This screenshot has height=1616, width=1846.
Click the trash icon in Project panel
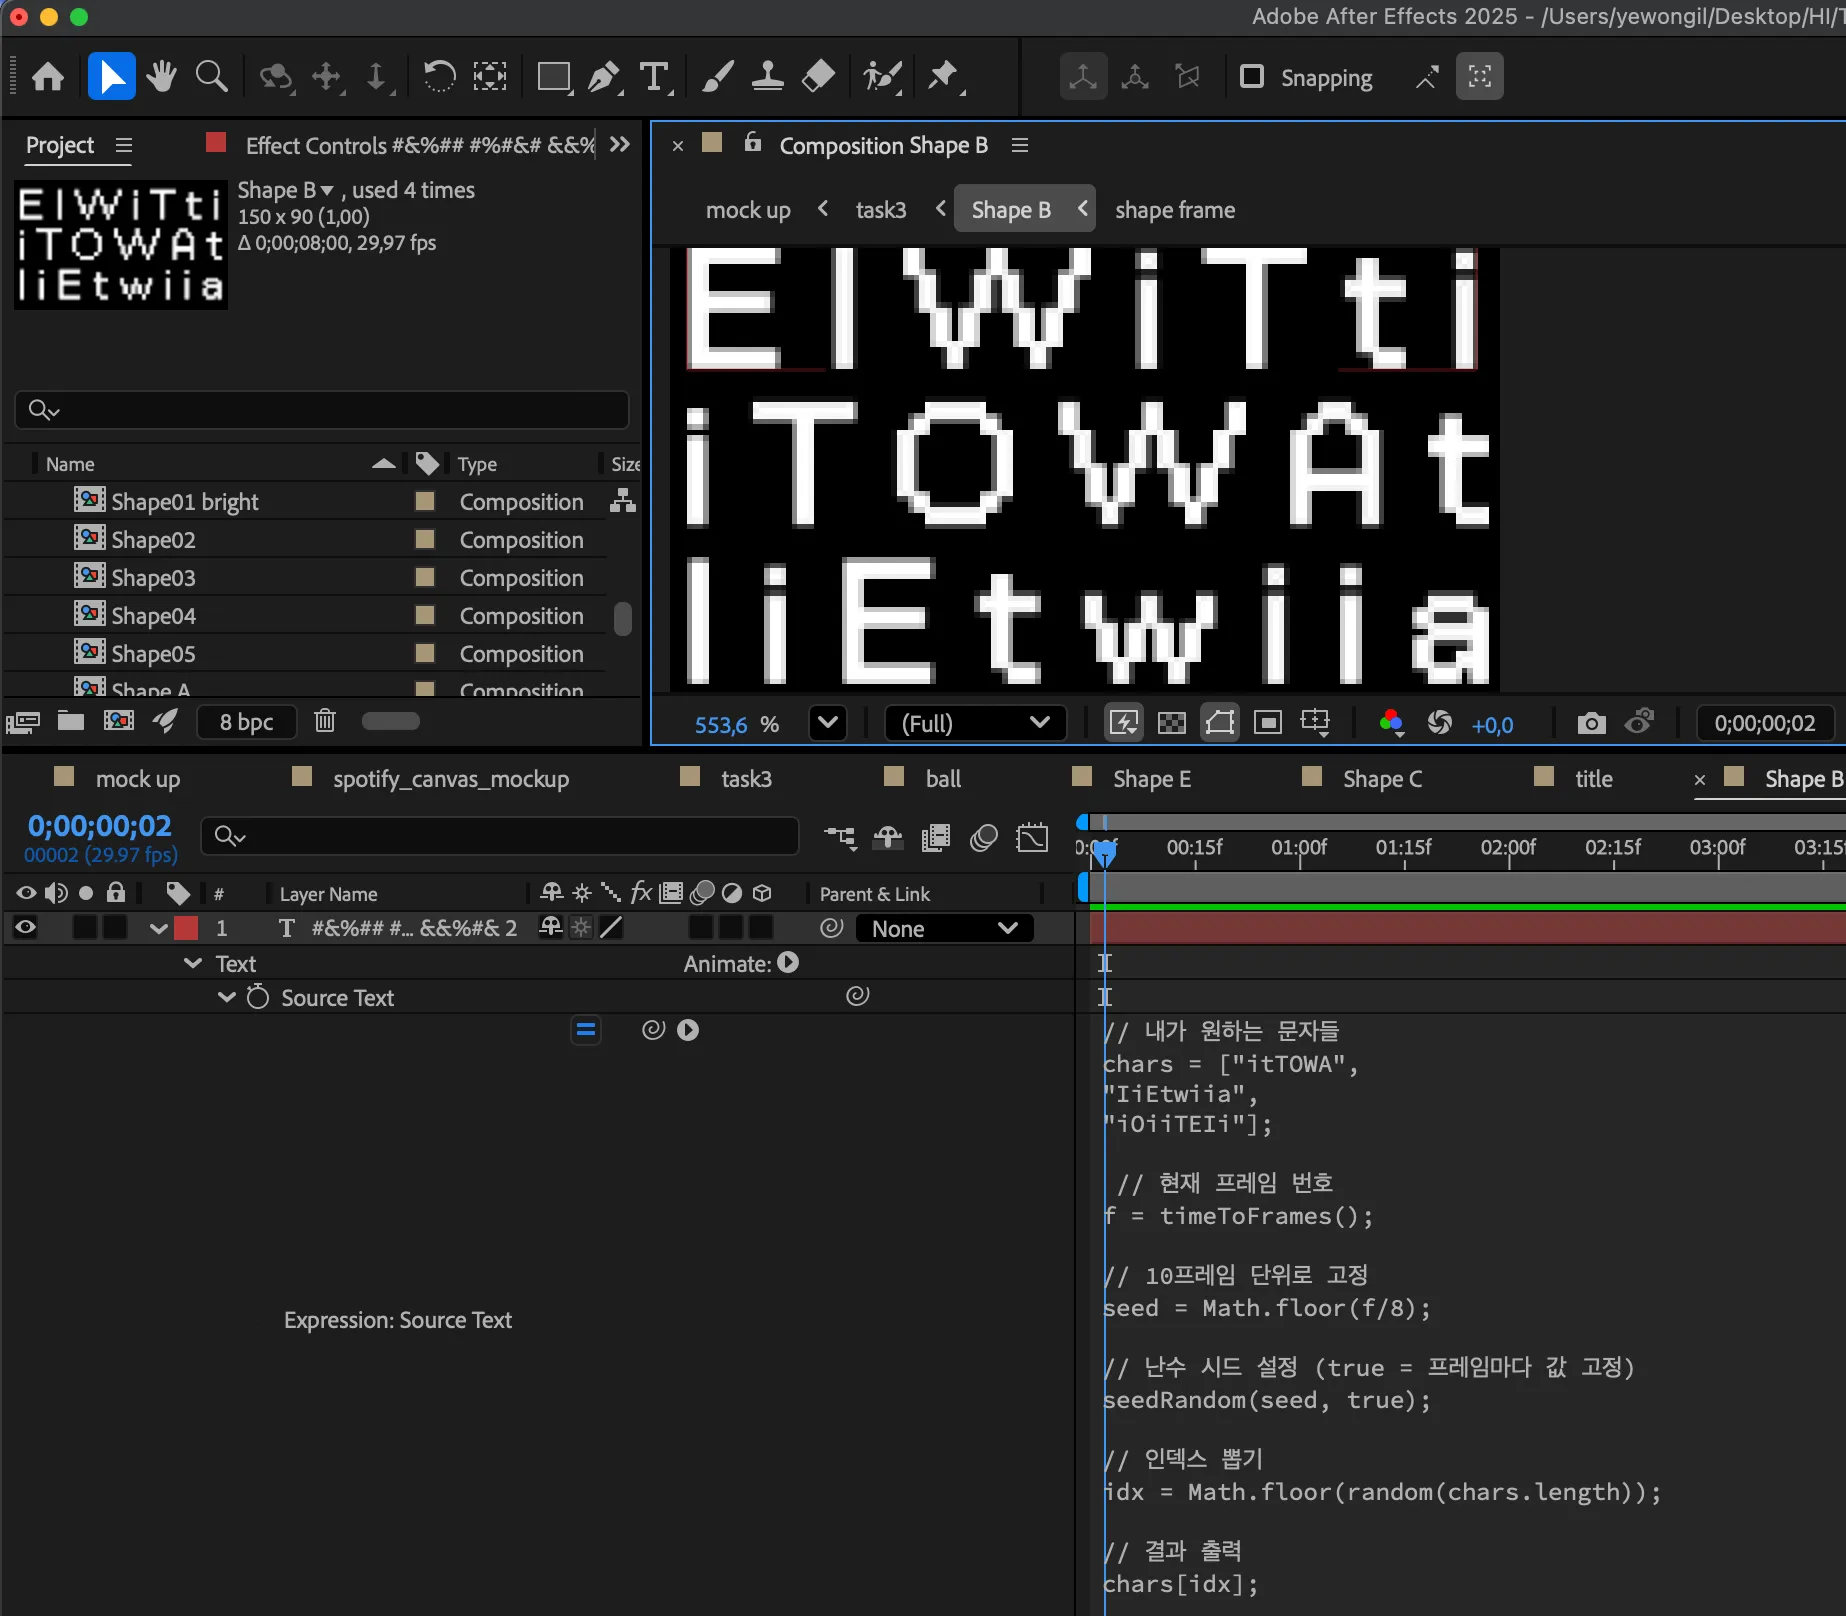click(325, 721)
